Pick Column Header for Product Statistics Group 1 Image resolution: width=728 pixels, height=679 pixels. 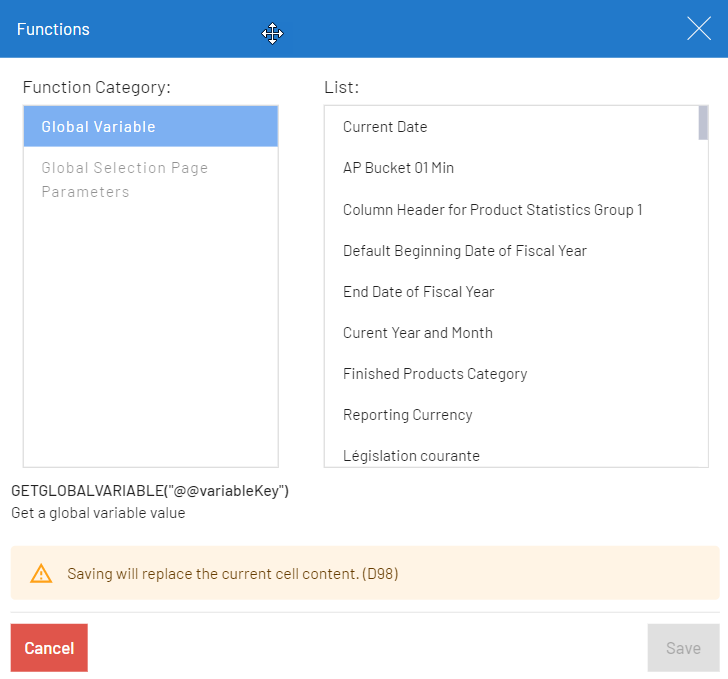(492, 210)
